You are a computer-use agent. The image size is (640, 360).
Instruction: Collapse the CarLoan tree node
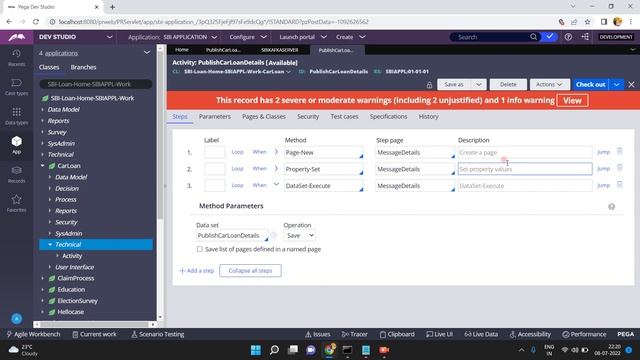tap(42, 166)
